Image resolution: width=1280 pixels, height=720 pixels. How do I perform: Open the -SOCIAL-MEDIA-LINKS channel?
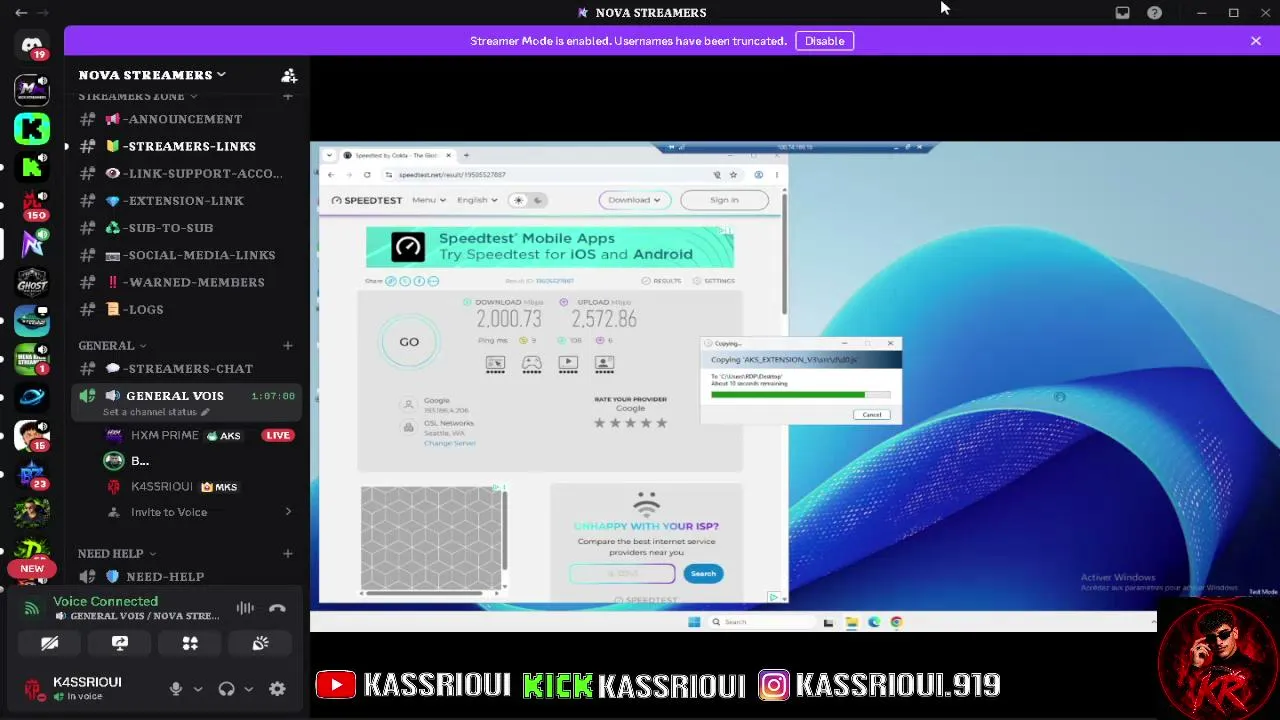point(186,255)
